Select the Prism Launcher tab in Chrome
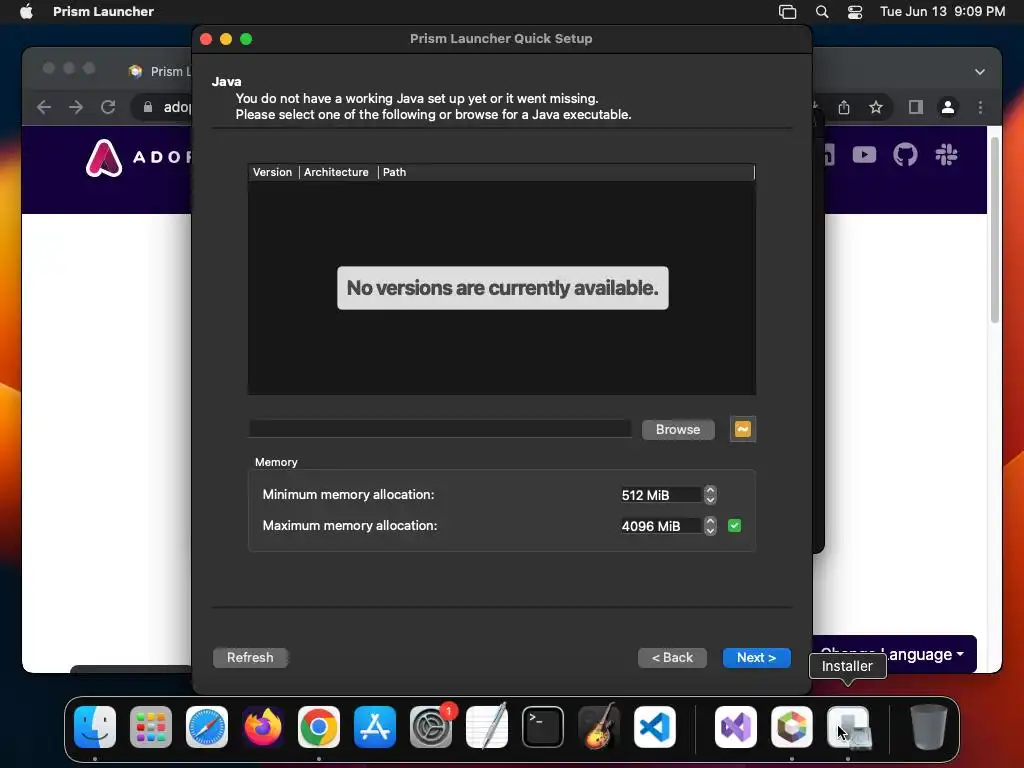 (159, 71)
